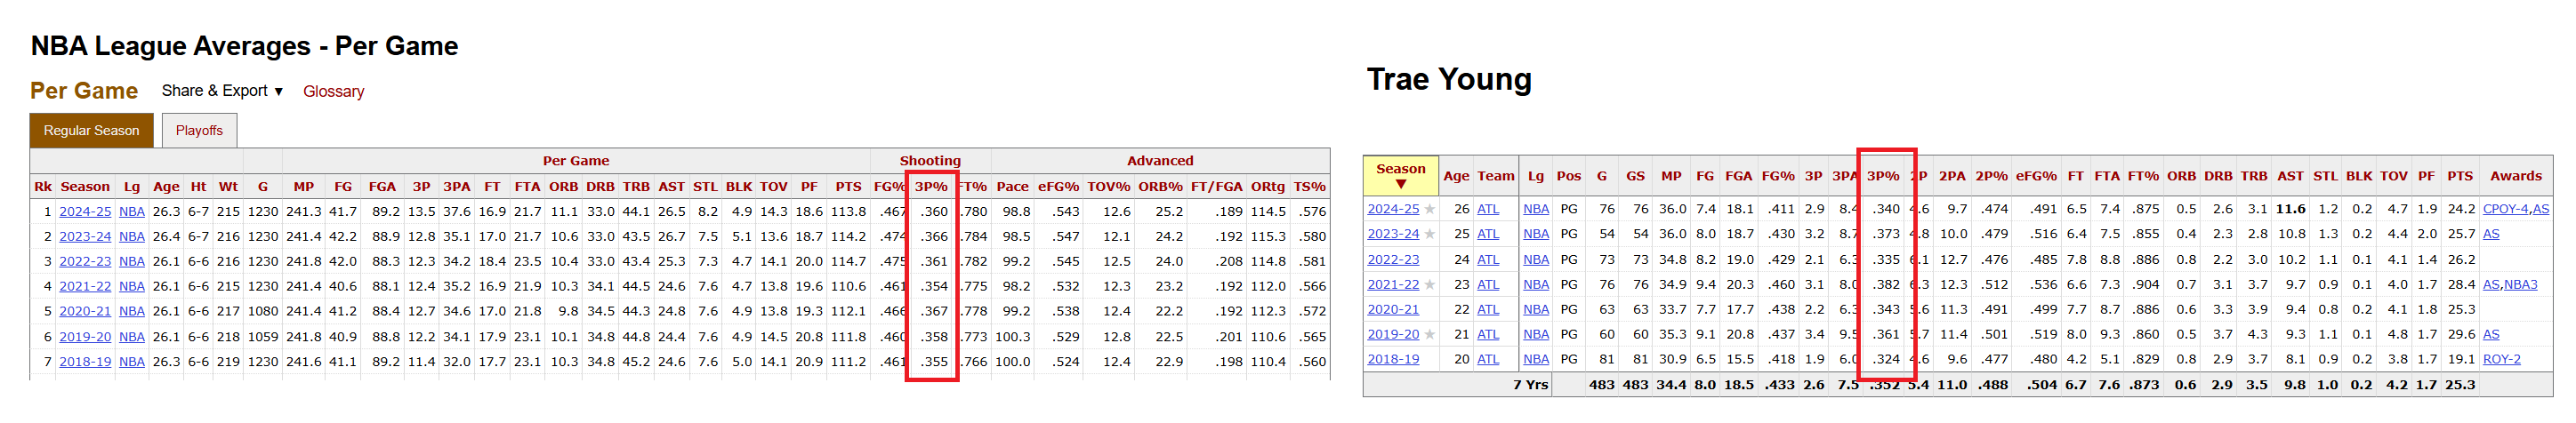
Task: Open the 2018-19 season link in League Averages
Action: tap(85, 362)
